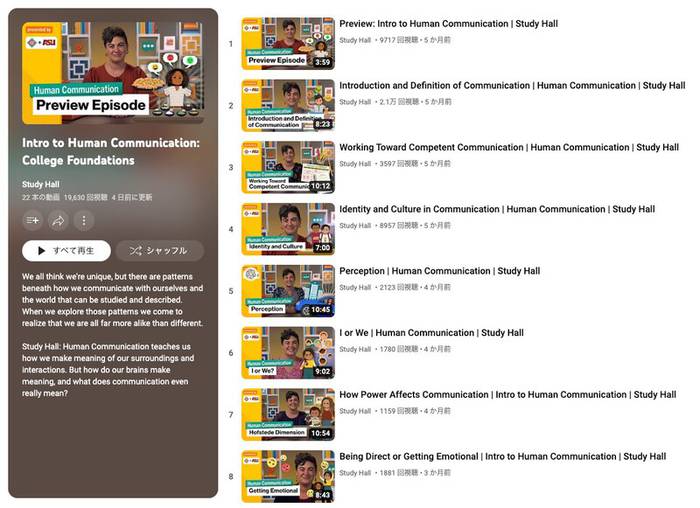Click the 9717 回視聴 view count text

(399, 40)
